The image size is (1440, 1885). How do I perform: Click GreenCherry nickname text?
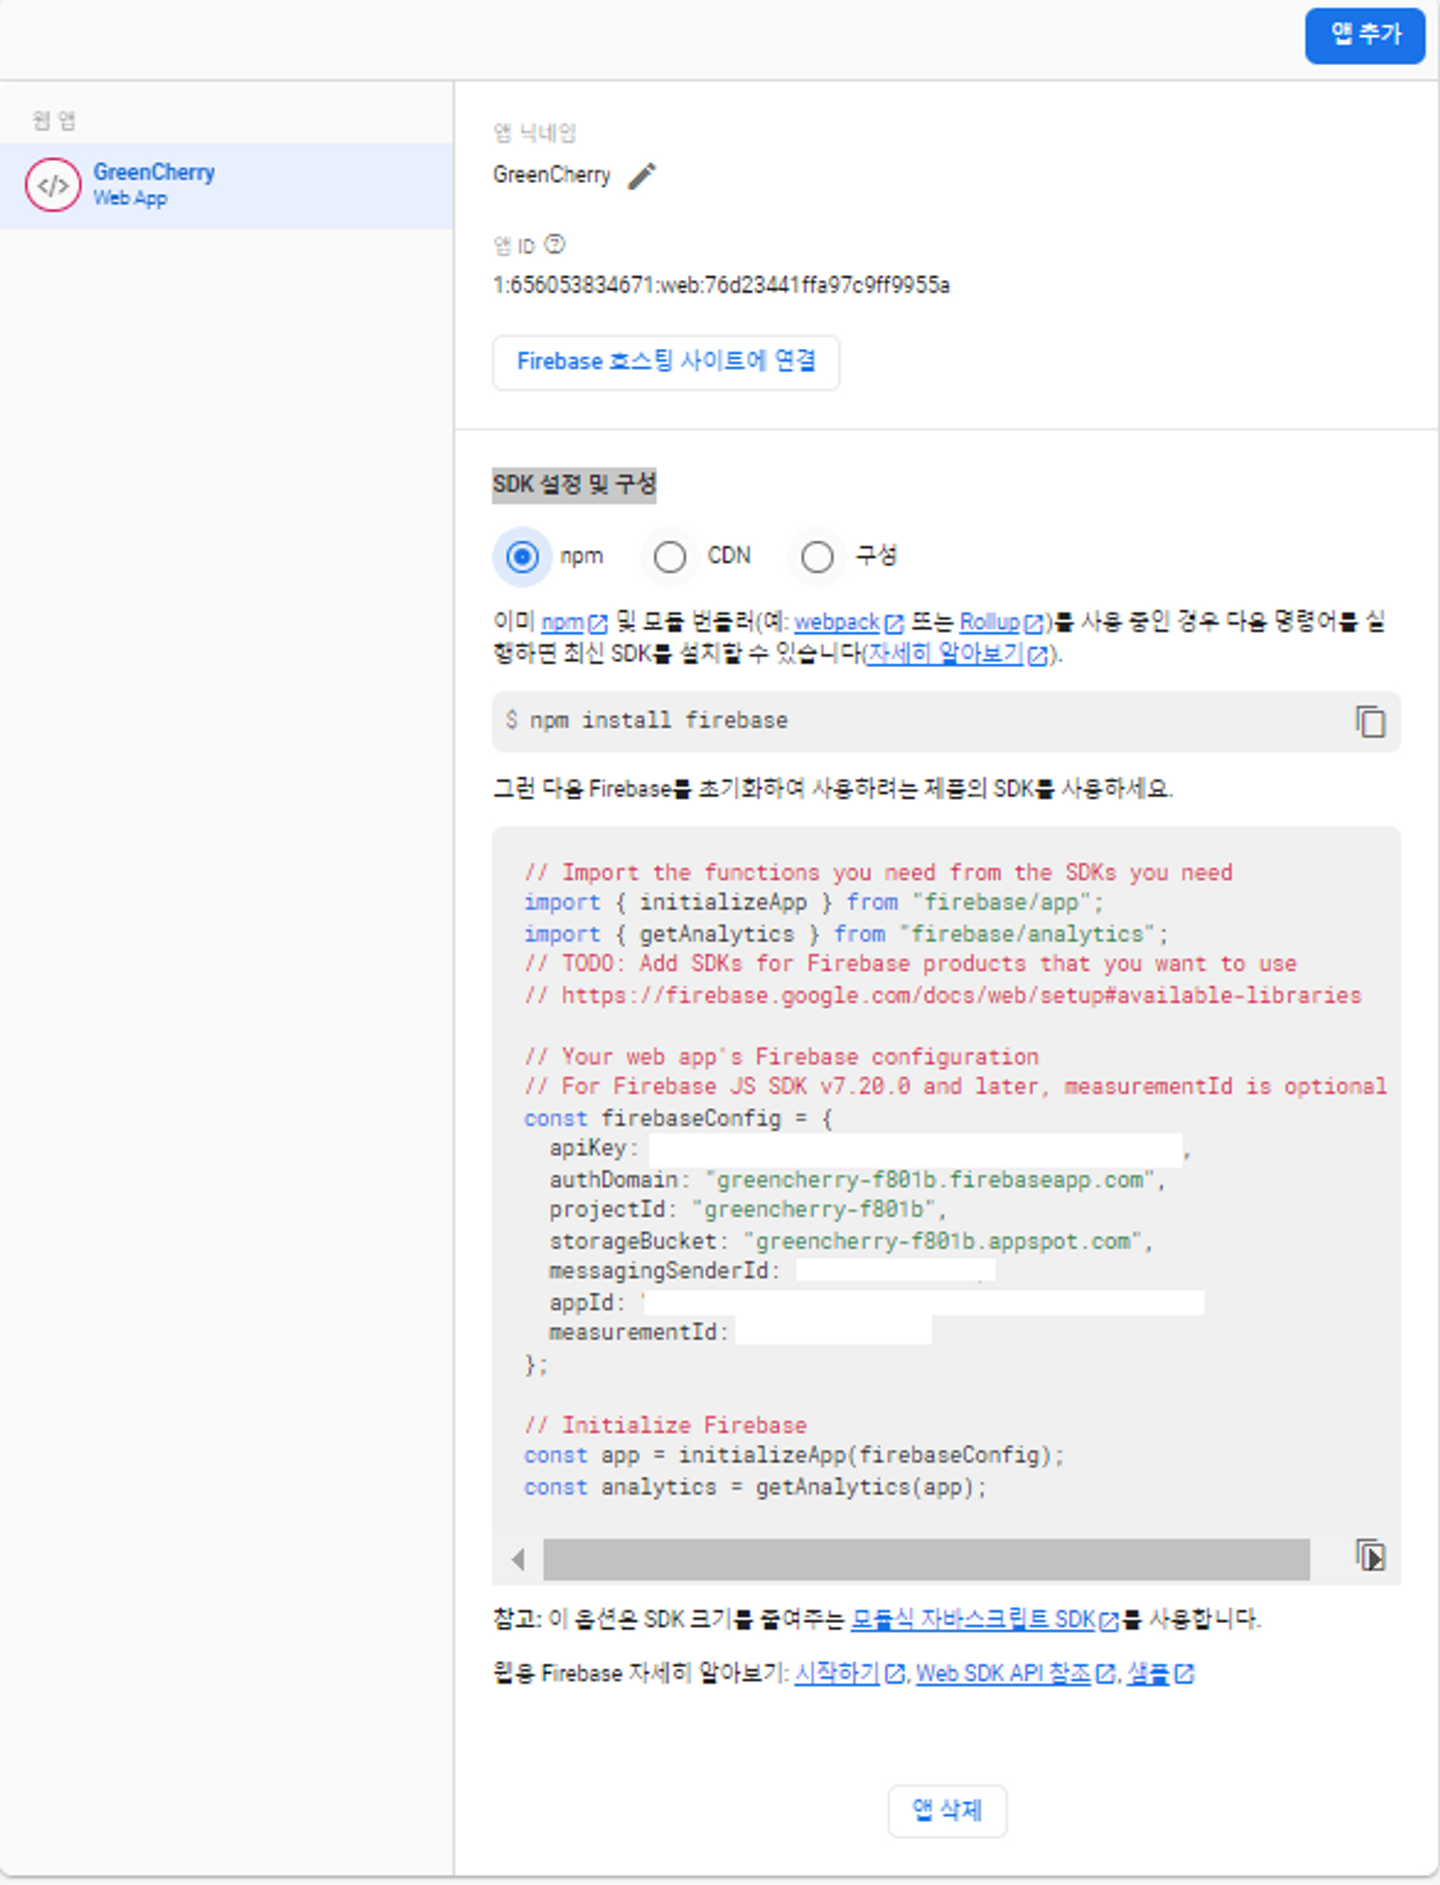(x=551, y=175)
